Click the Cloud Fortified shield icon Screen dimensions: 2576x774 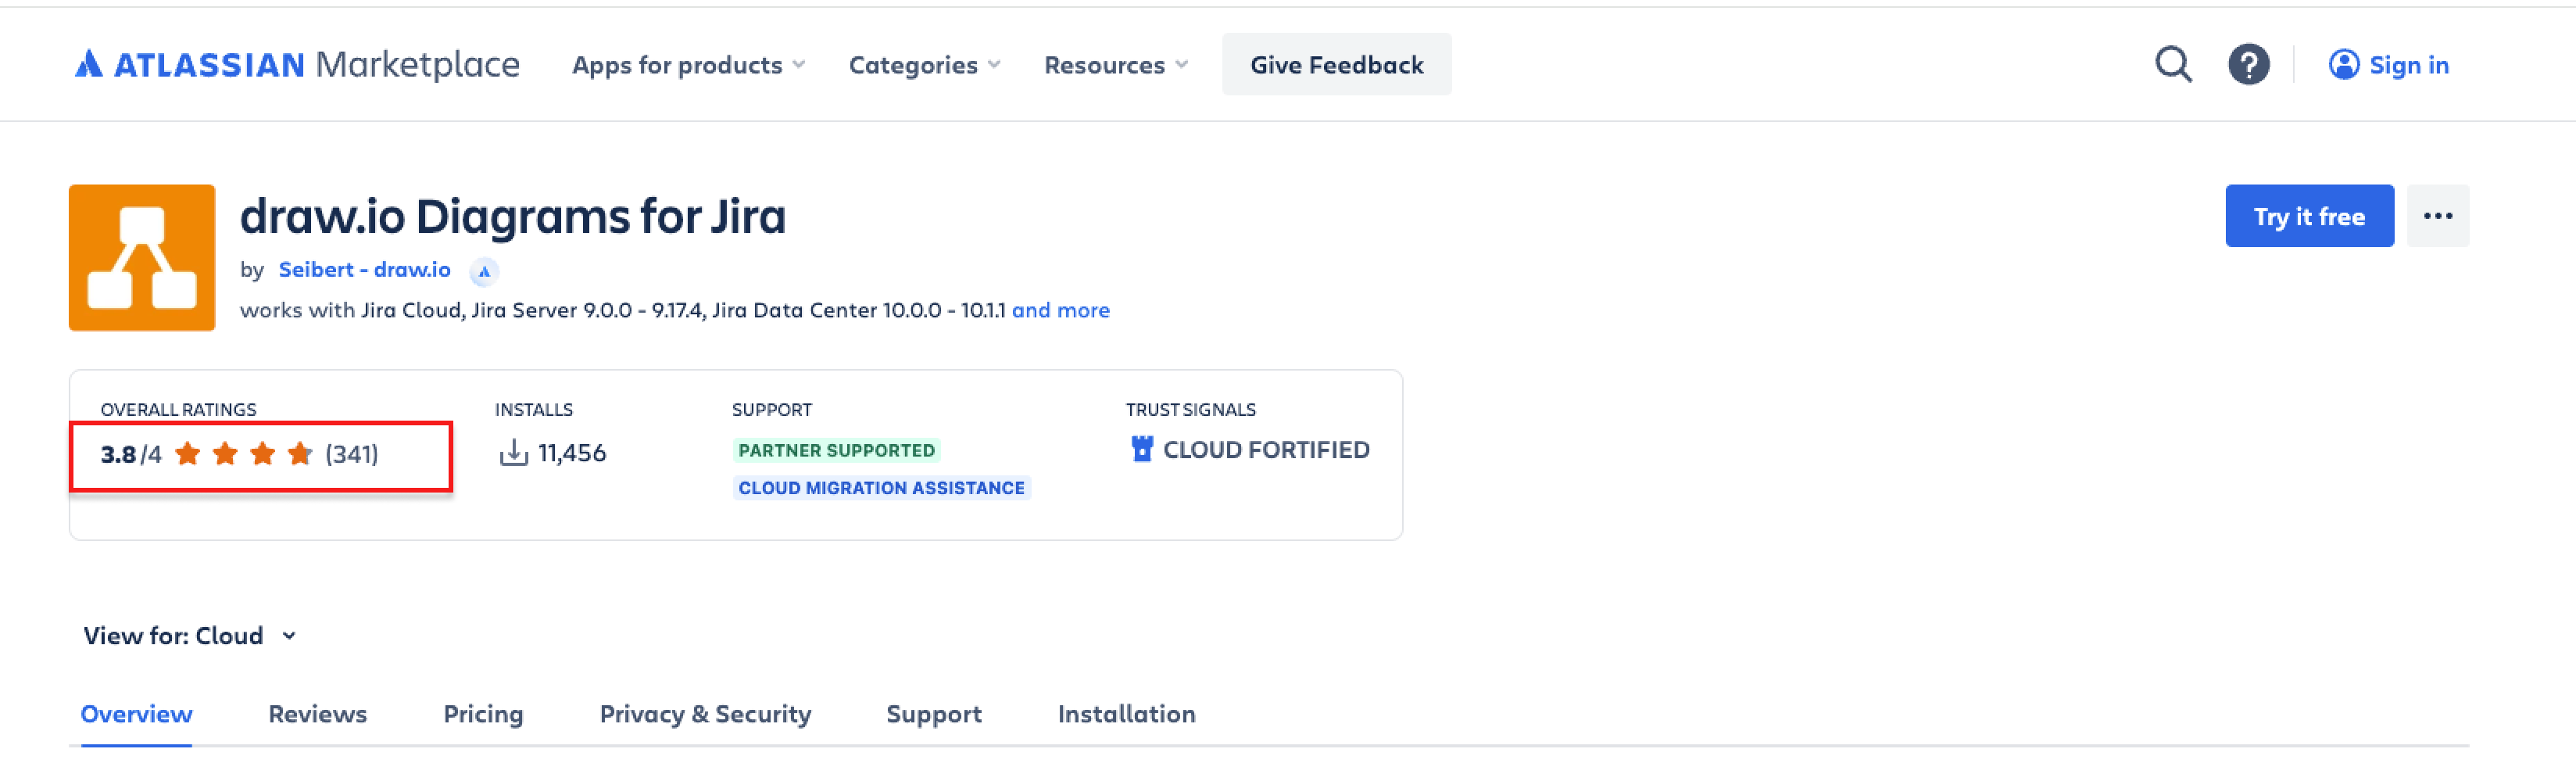click(x=1140, y=449)
